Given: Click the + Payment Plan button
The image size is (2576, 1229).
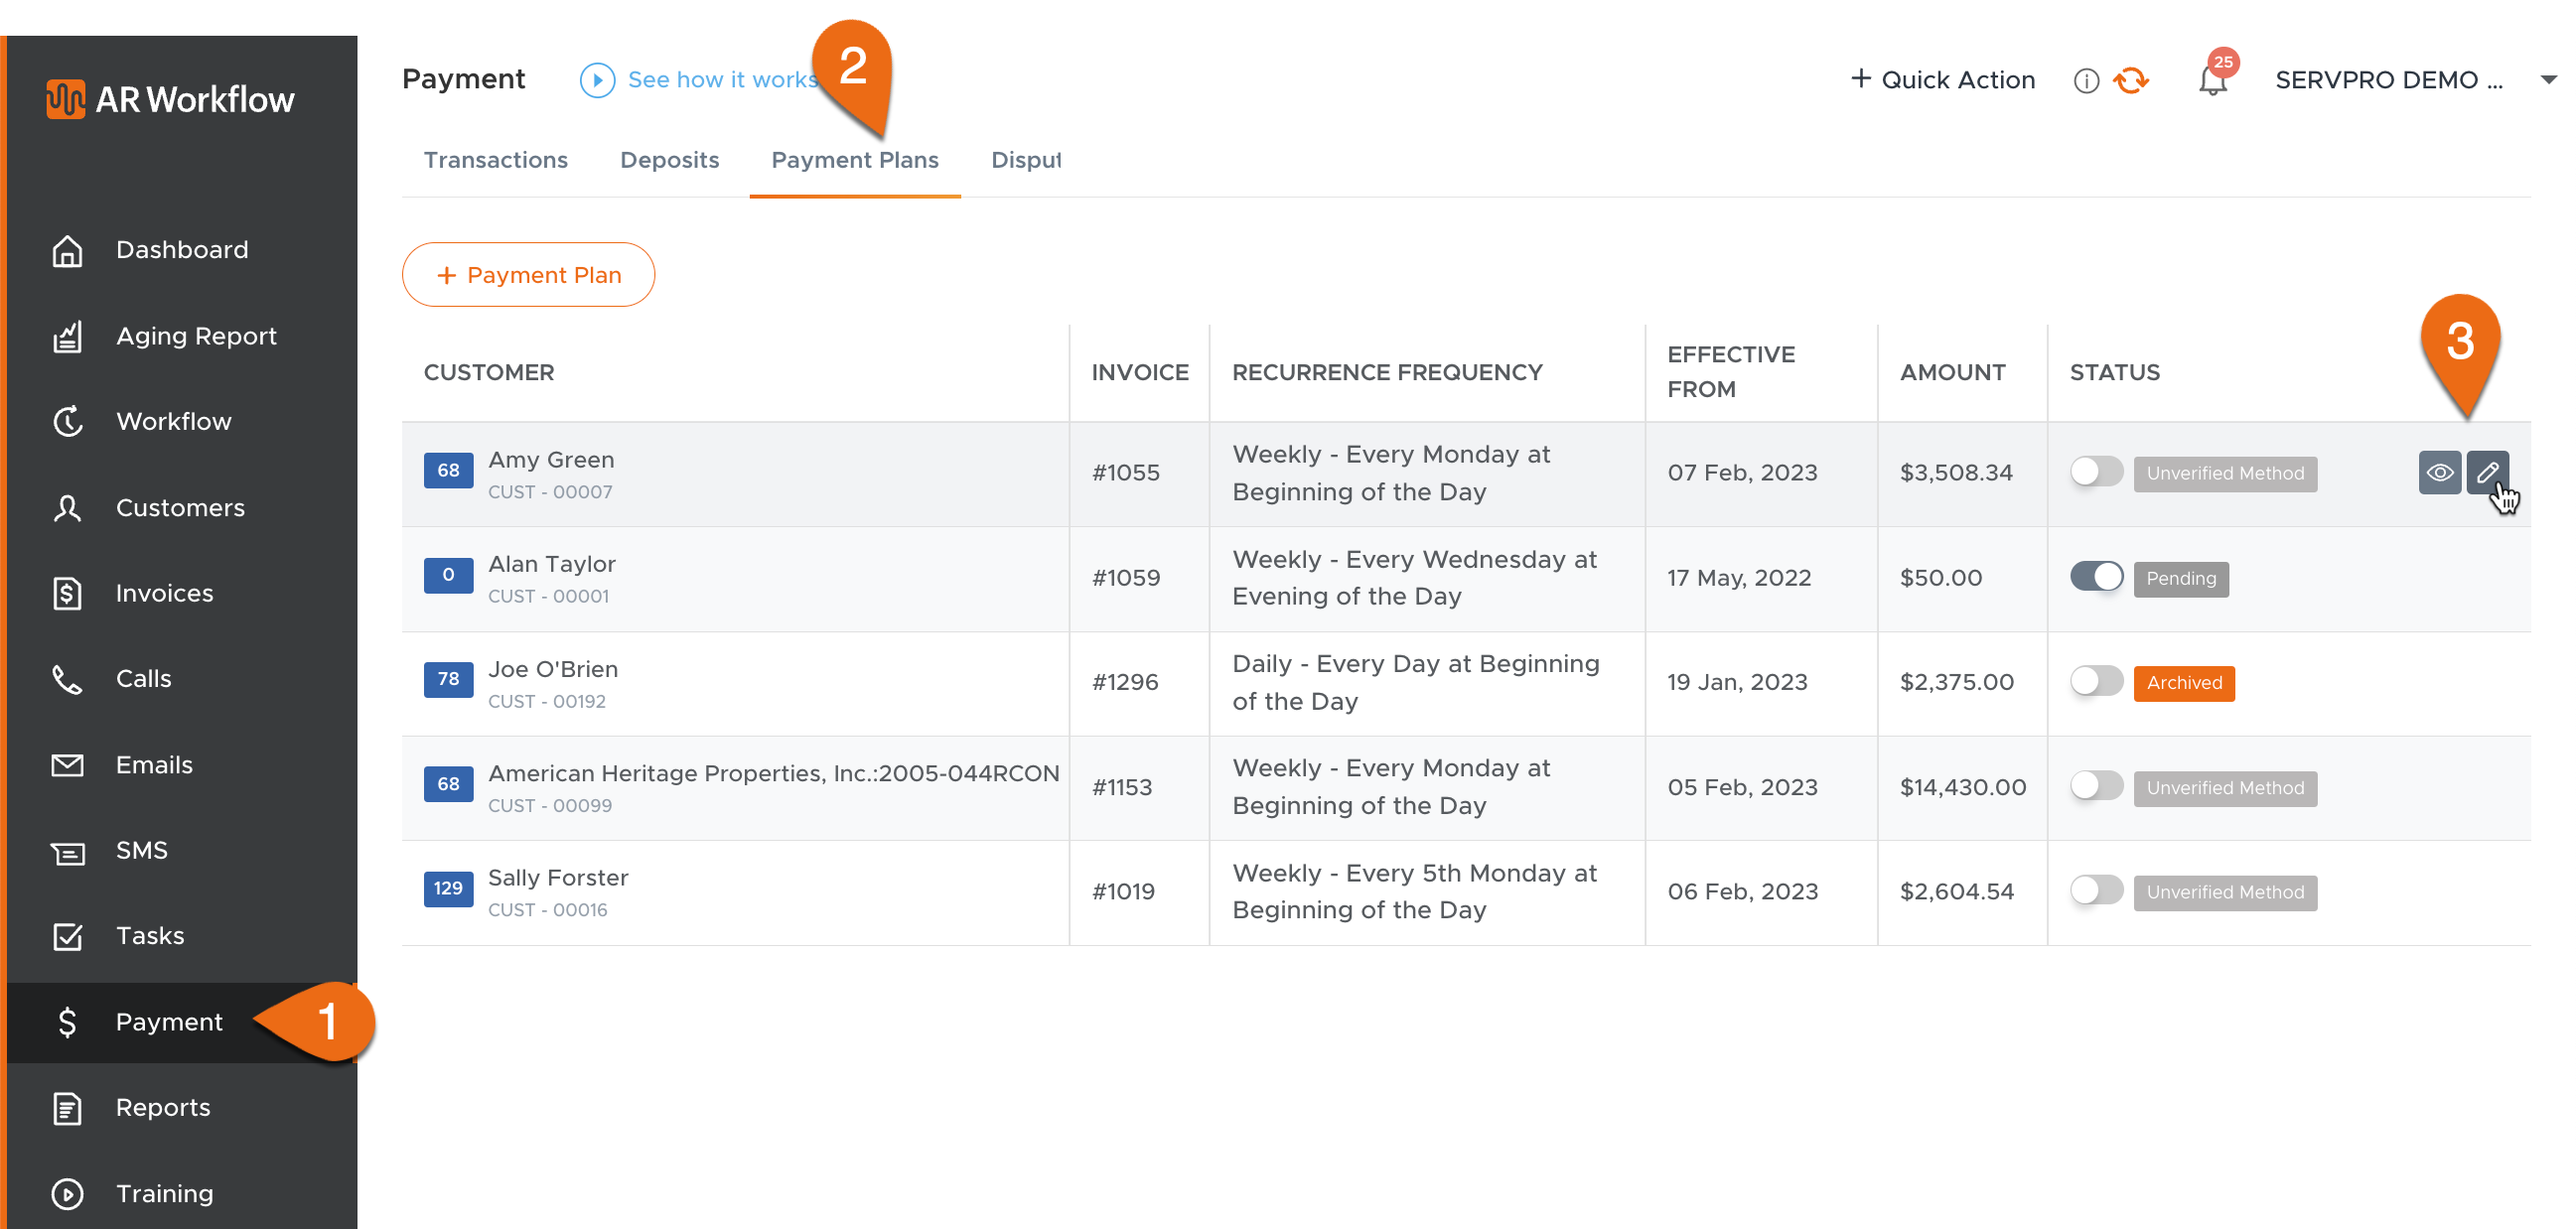Looking at the screenshot, I should coord(528,275).
